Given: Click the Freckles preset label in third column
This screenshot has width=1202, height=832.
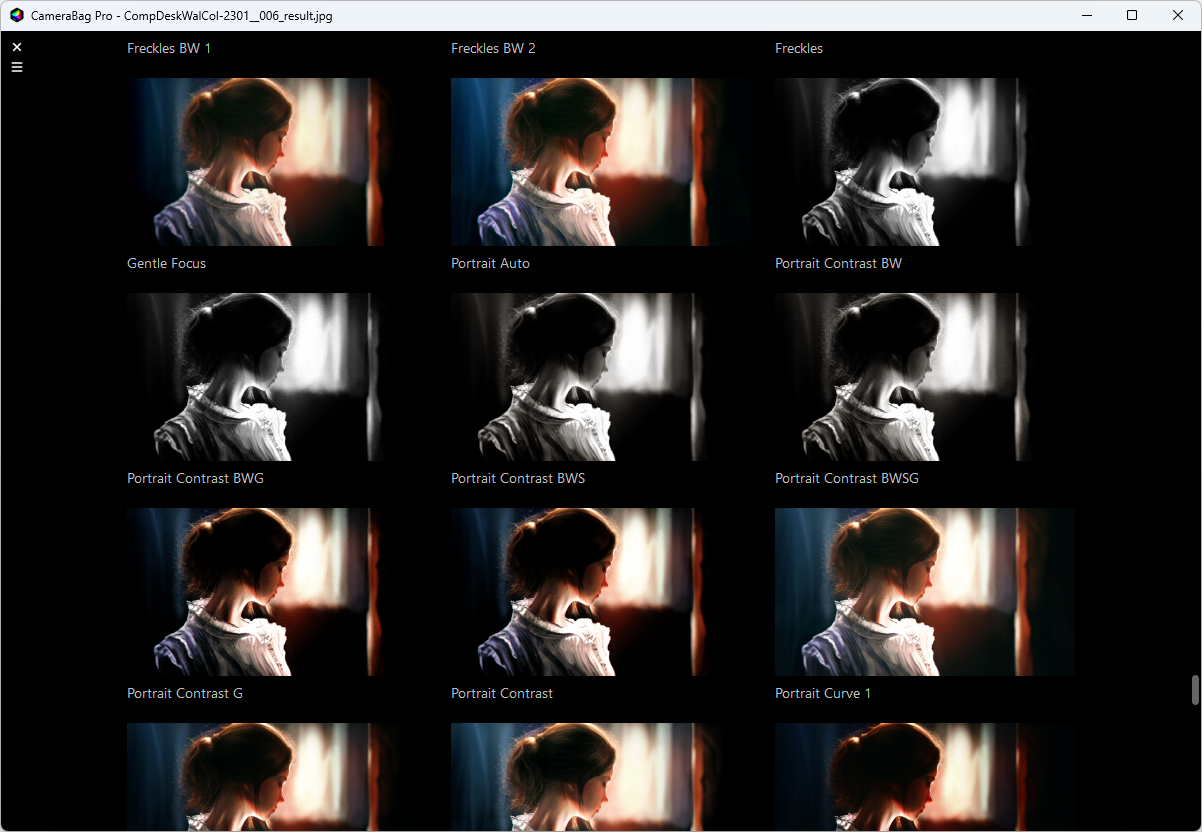Looking at the screenshot, I should click(x=799, y=48).
